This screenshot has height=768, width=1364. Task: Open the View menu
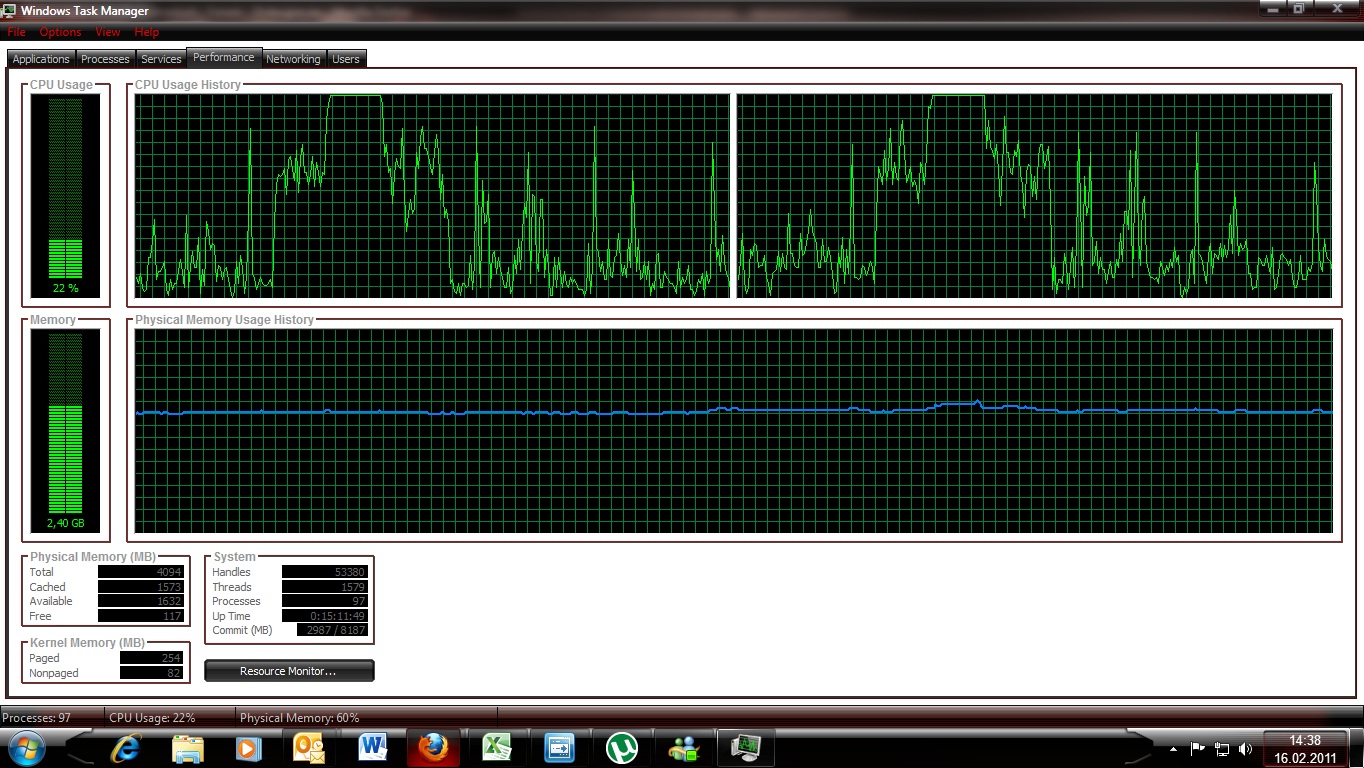(108, 32)
